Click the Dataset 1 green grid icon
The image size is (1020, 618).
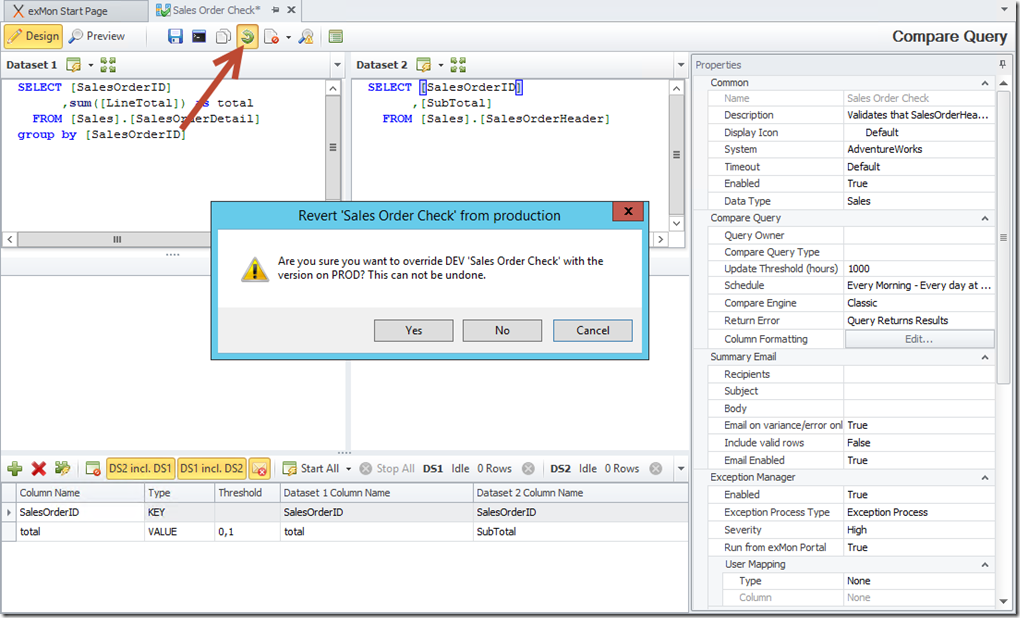click(108, 65)
